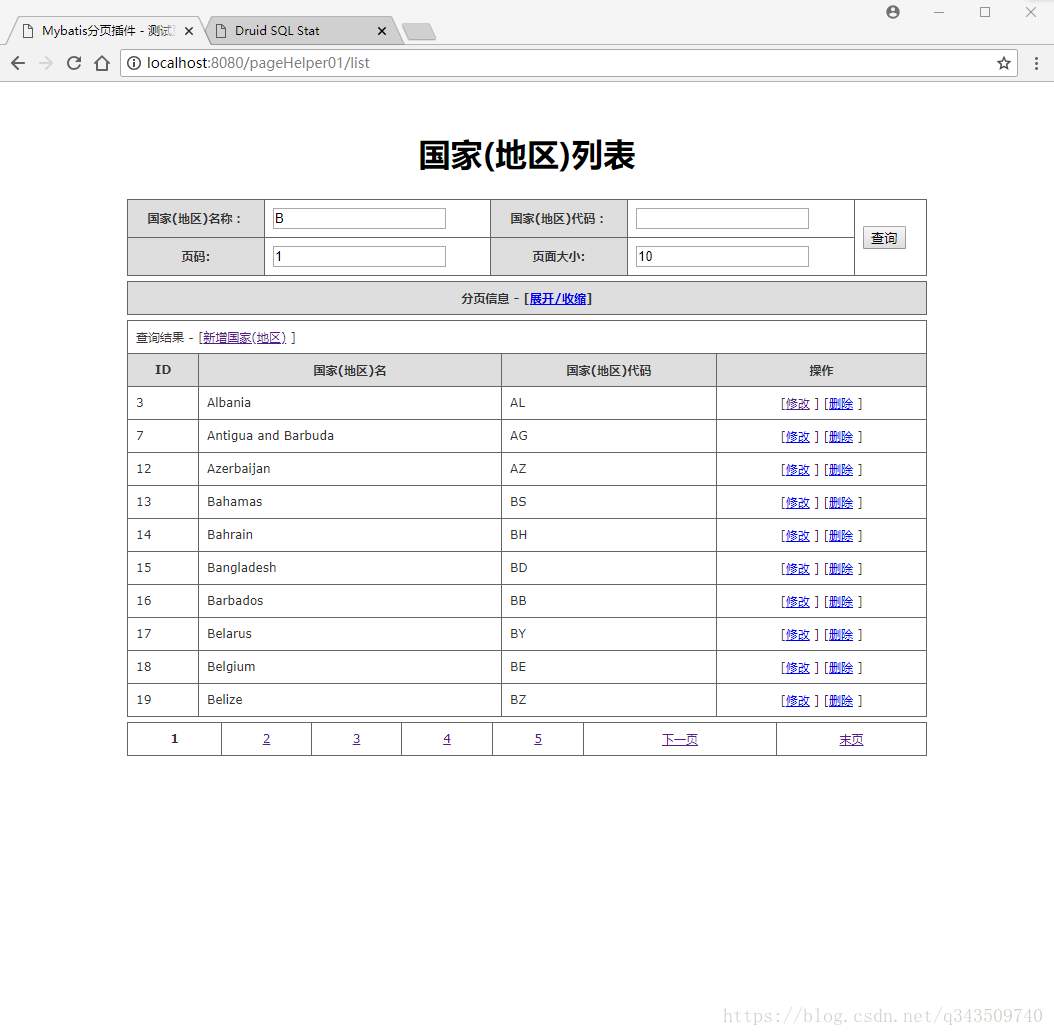Image resolution: width=1054 pixels, height=1036 pixels.
Task: Submit search with the 查询 button
Action: [884, 238]
